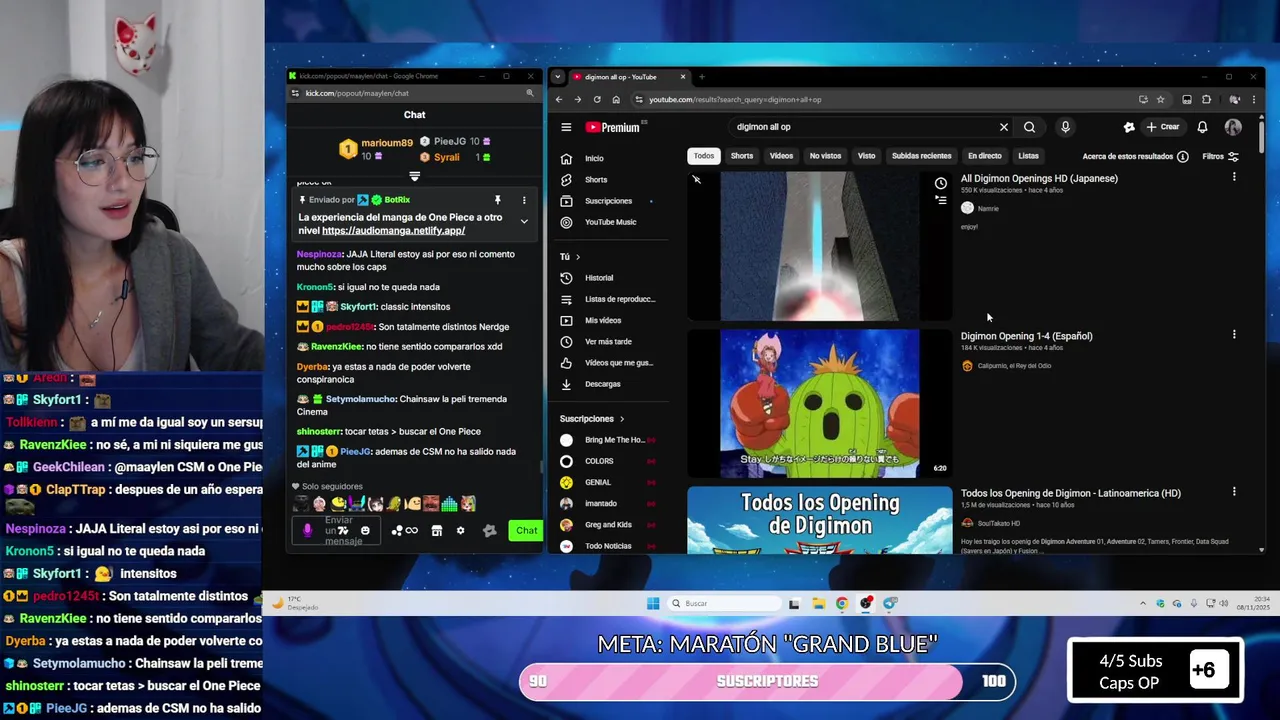Open Todos los Opening de Digimon thumbnail
The height and width of the screenshot is (720, 1280).
coord(820,520)
